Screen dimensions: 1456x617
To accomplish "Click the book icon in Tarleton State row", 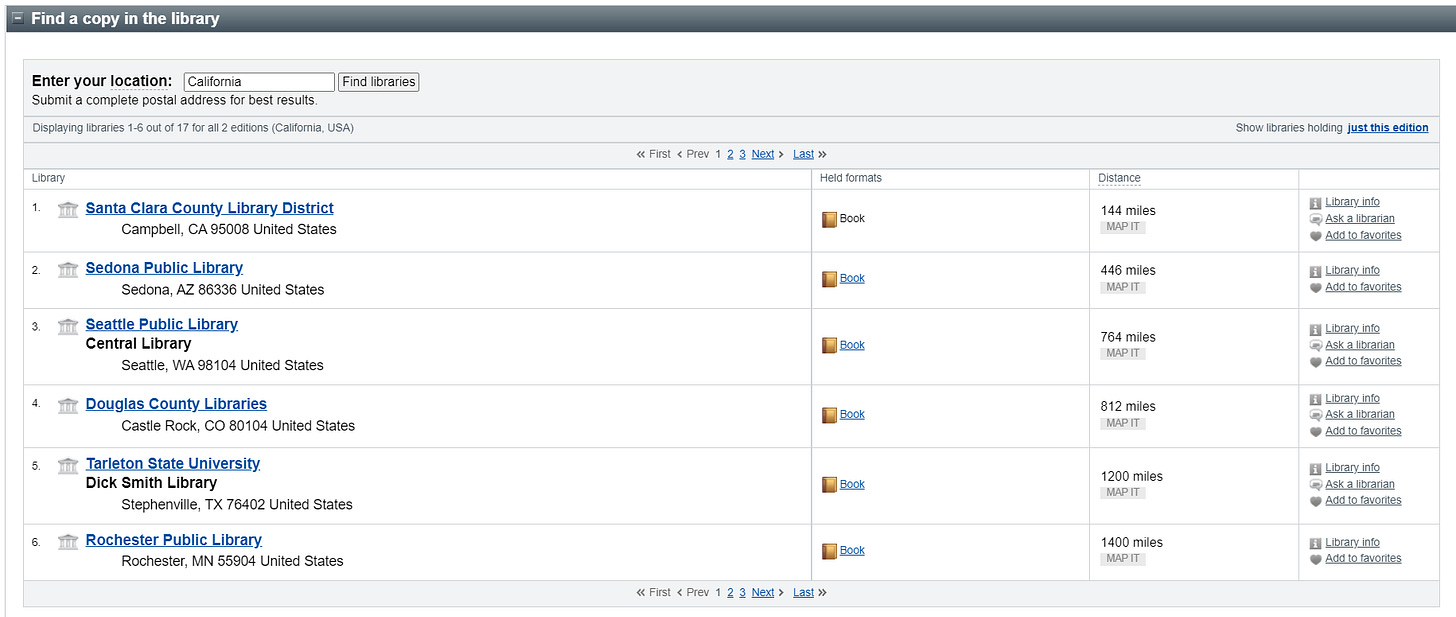I will pos(829,485).
